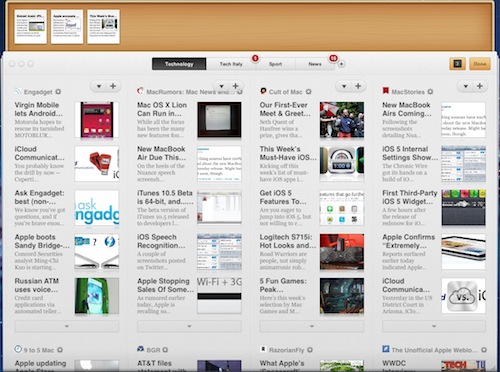The height and width of the screenshot is (372, 500).
Task: Open the dropdown arrow above Engadget column
Action: tap(99, 86)
